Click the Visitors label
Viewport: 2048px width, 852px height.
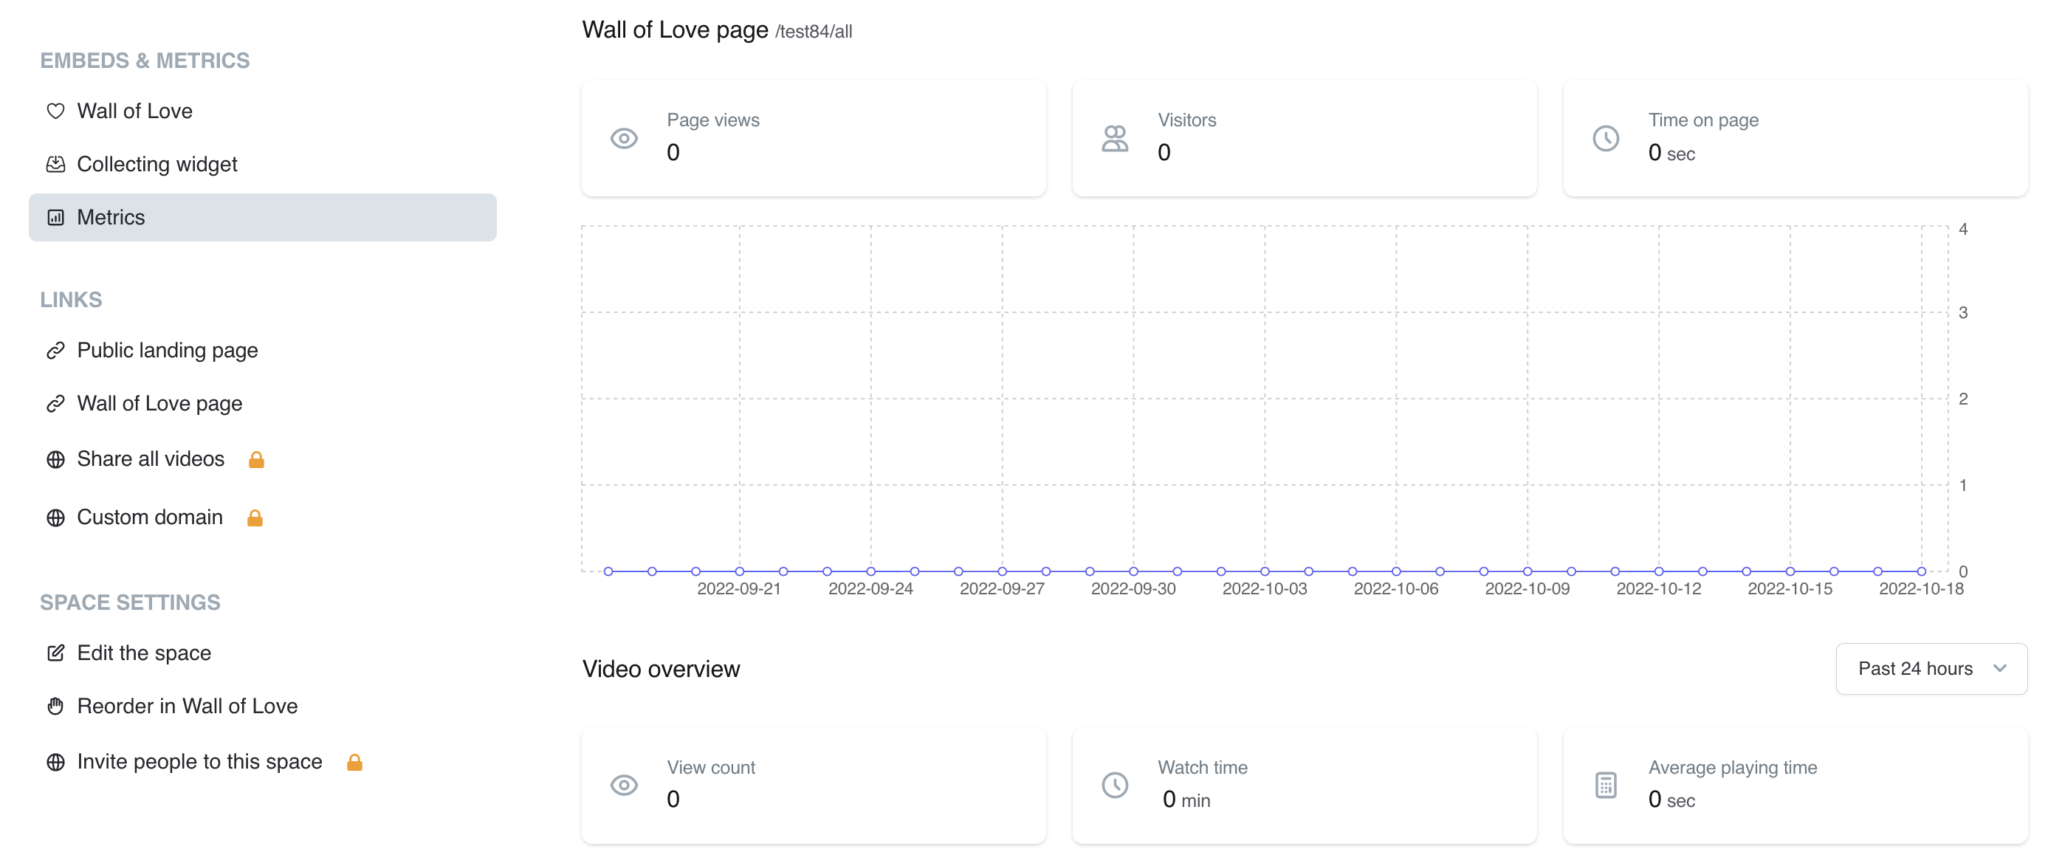[1187, 120]
